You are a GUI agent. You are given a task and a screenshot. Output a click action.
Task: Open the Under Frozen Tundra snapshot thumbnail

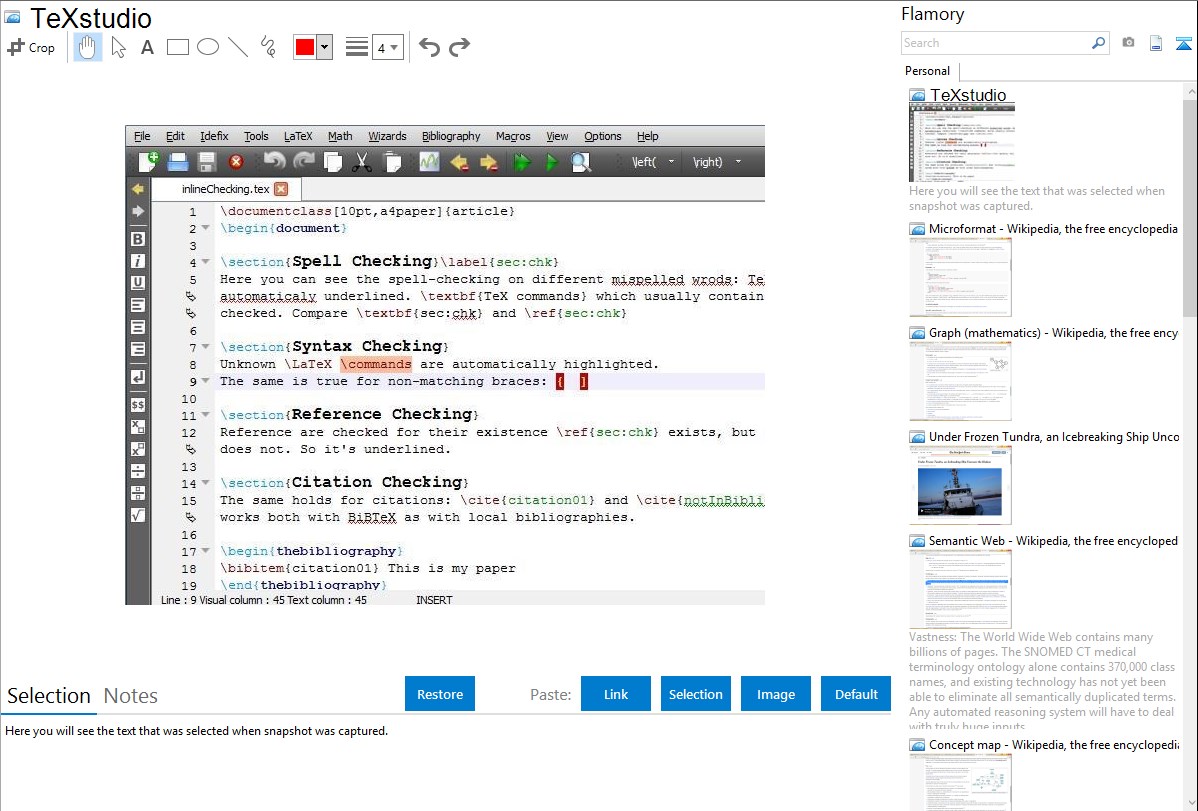960,485
